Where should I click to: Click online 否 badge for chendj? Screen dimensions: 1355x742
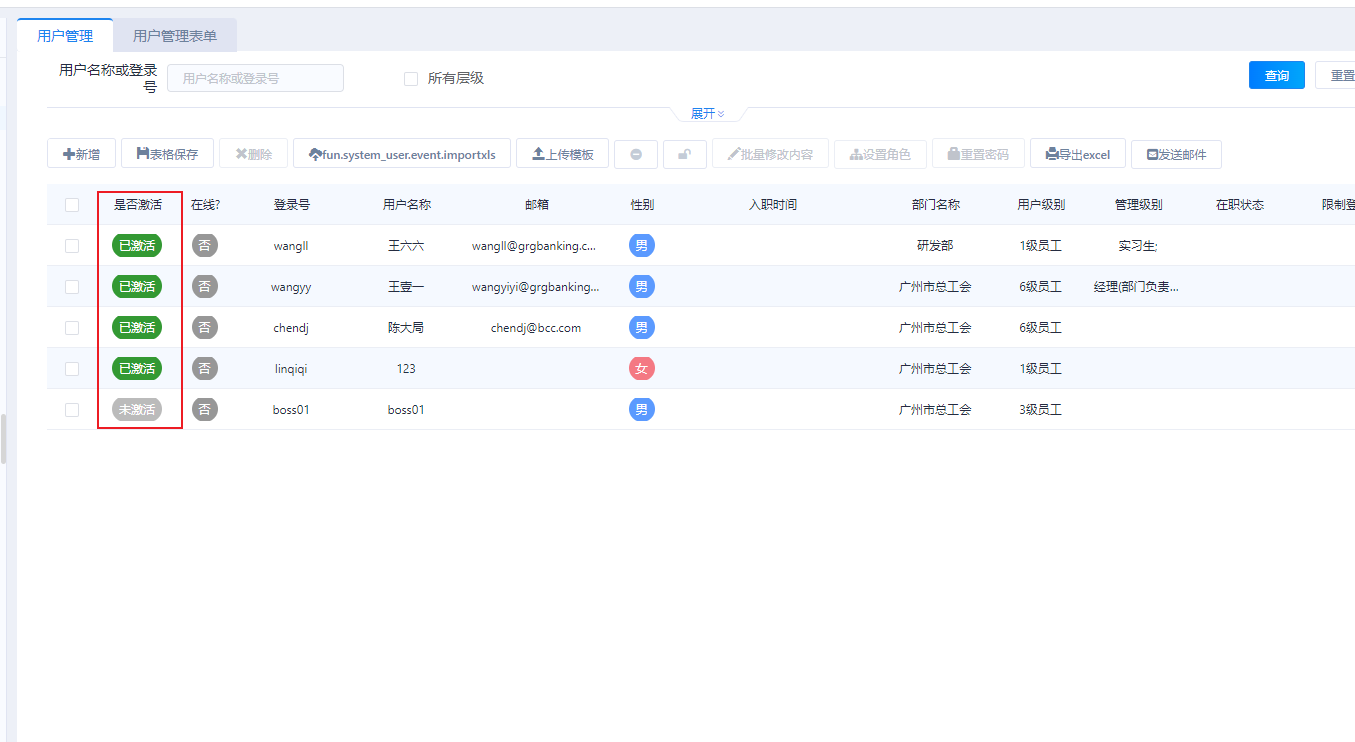coord(205,328)
